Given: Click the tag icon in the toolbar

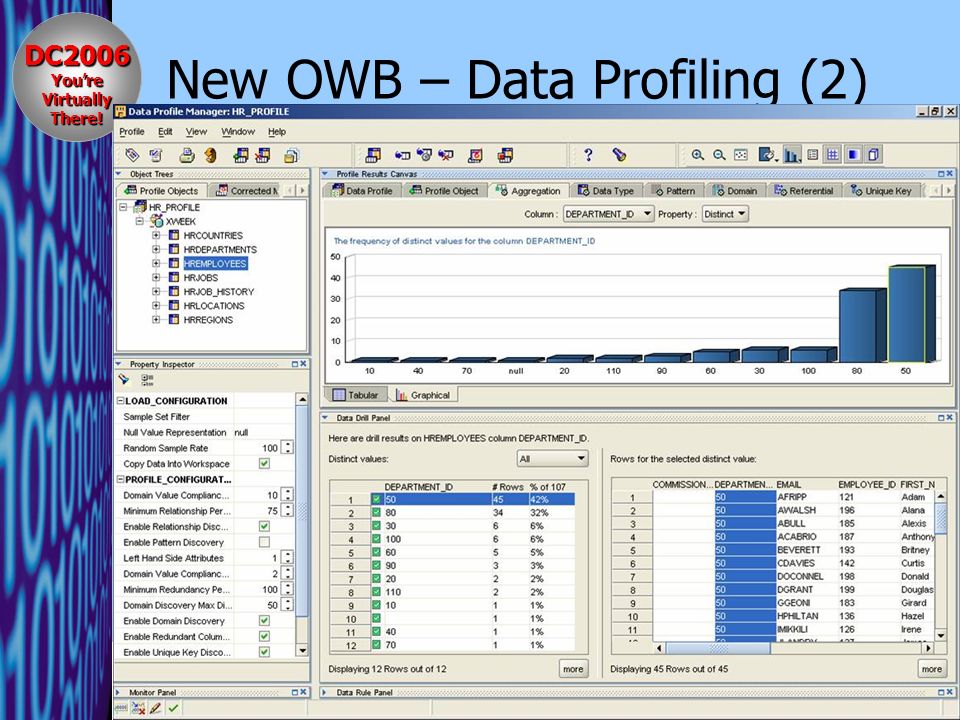Looking at the screenshot, I should (132, 156).
